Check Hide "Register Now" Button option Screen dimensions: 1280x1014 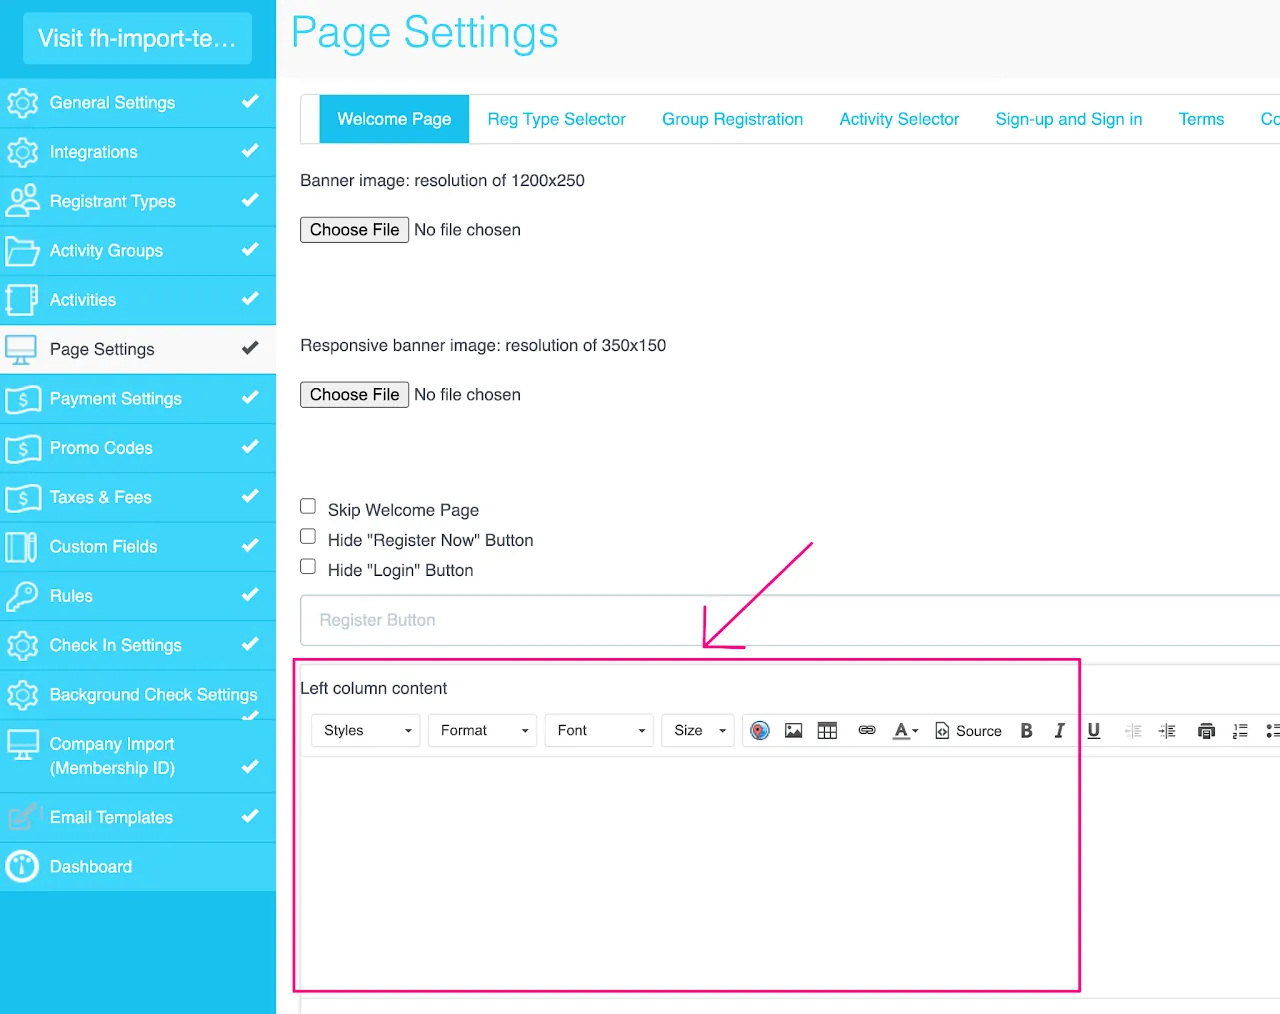[308, 537]
